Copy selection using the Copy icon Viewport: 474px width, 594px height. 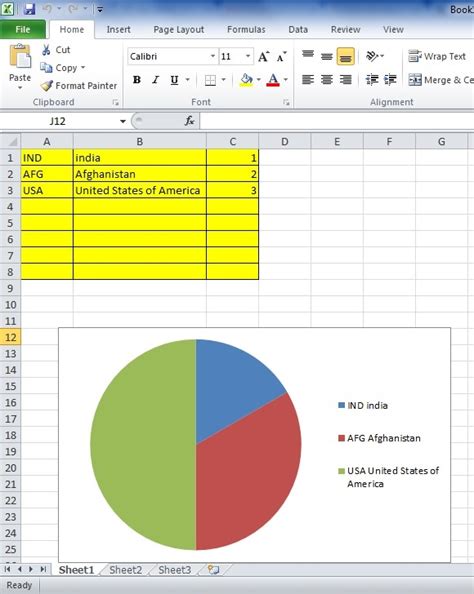click(x=46, y=68)
